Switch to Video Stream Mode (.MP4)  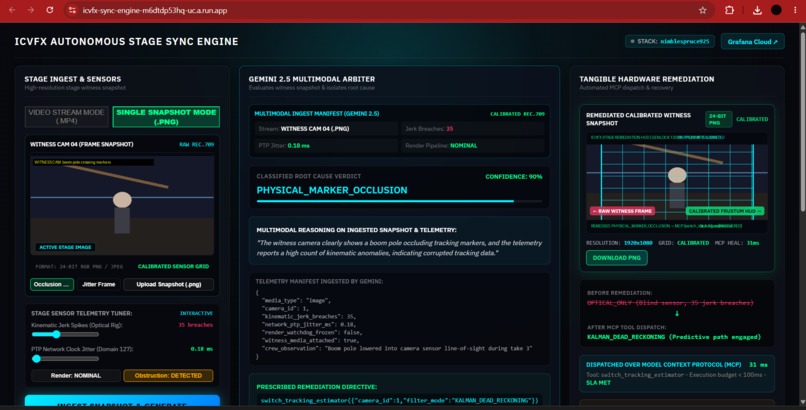[67, 117]
